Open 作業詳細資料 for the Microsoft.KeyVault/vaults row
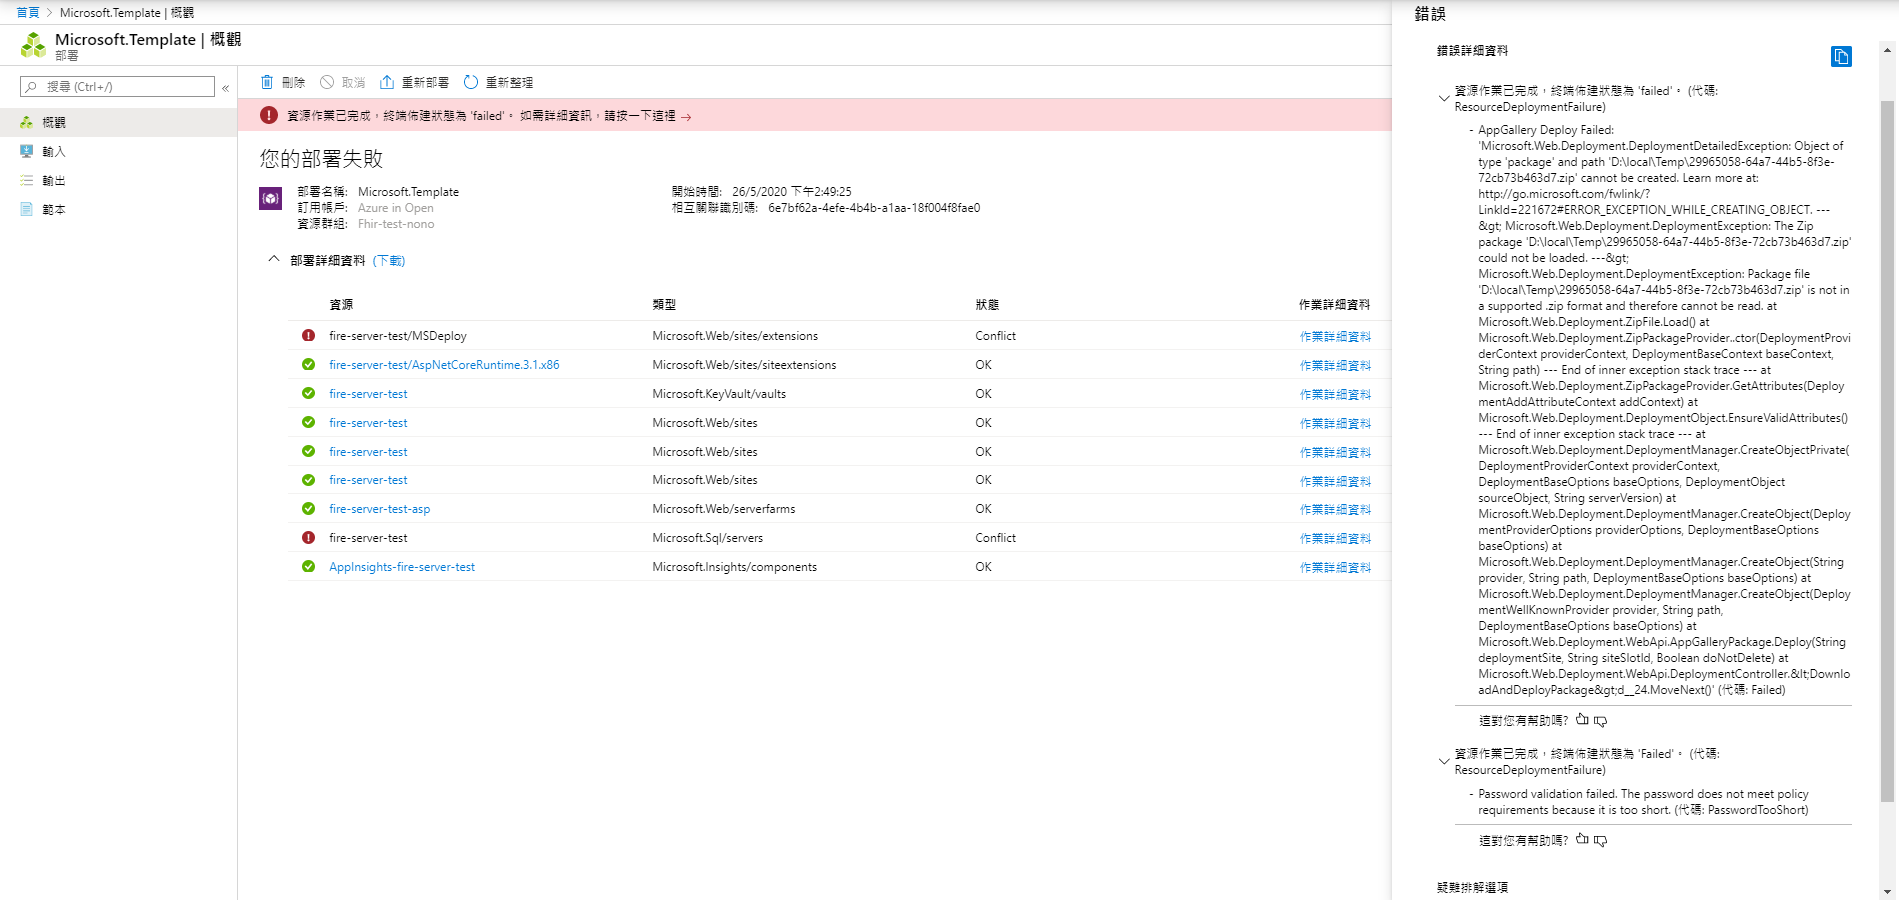Viewport: 1899px width, 900px height. pos(1335,395)
